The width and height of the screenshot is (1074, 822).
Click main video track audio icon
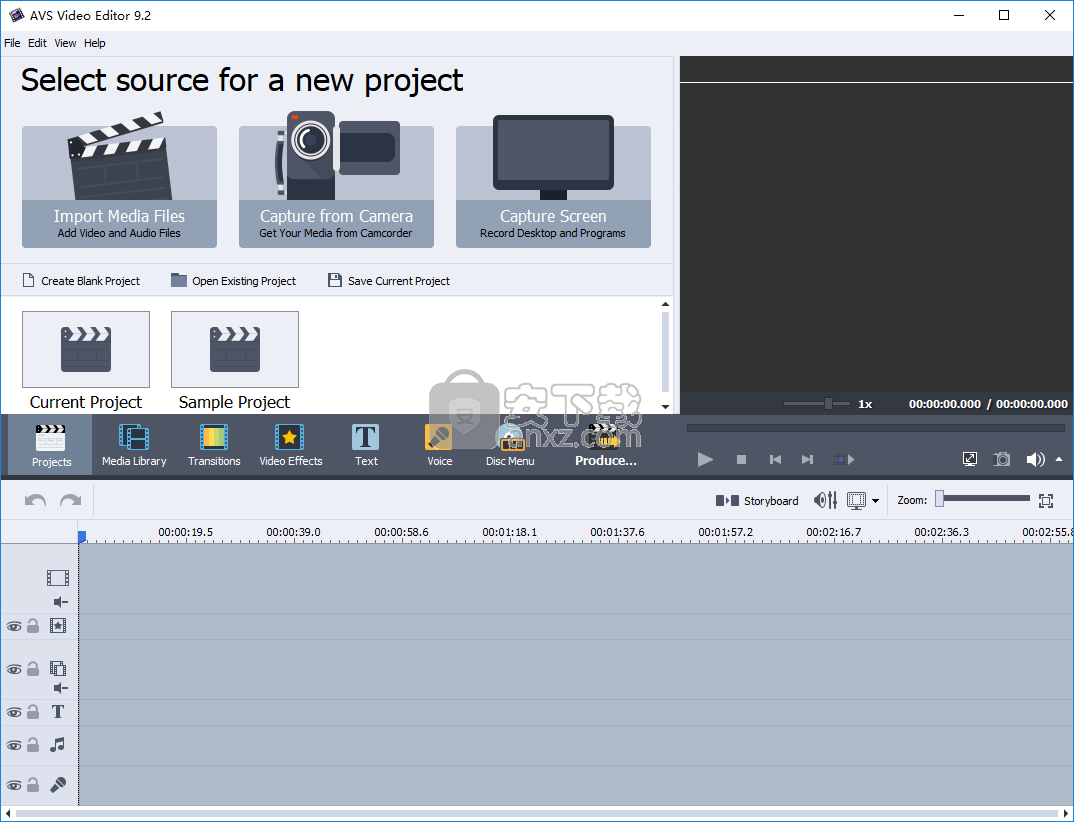[61, 602]
